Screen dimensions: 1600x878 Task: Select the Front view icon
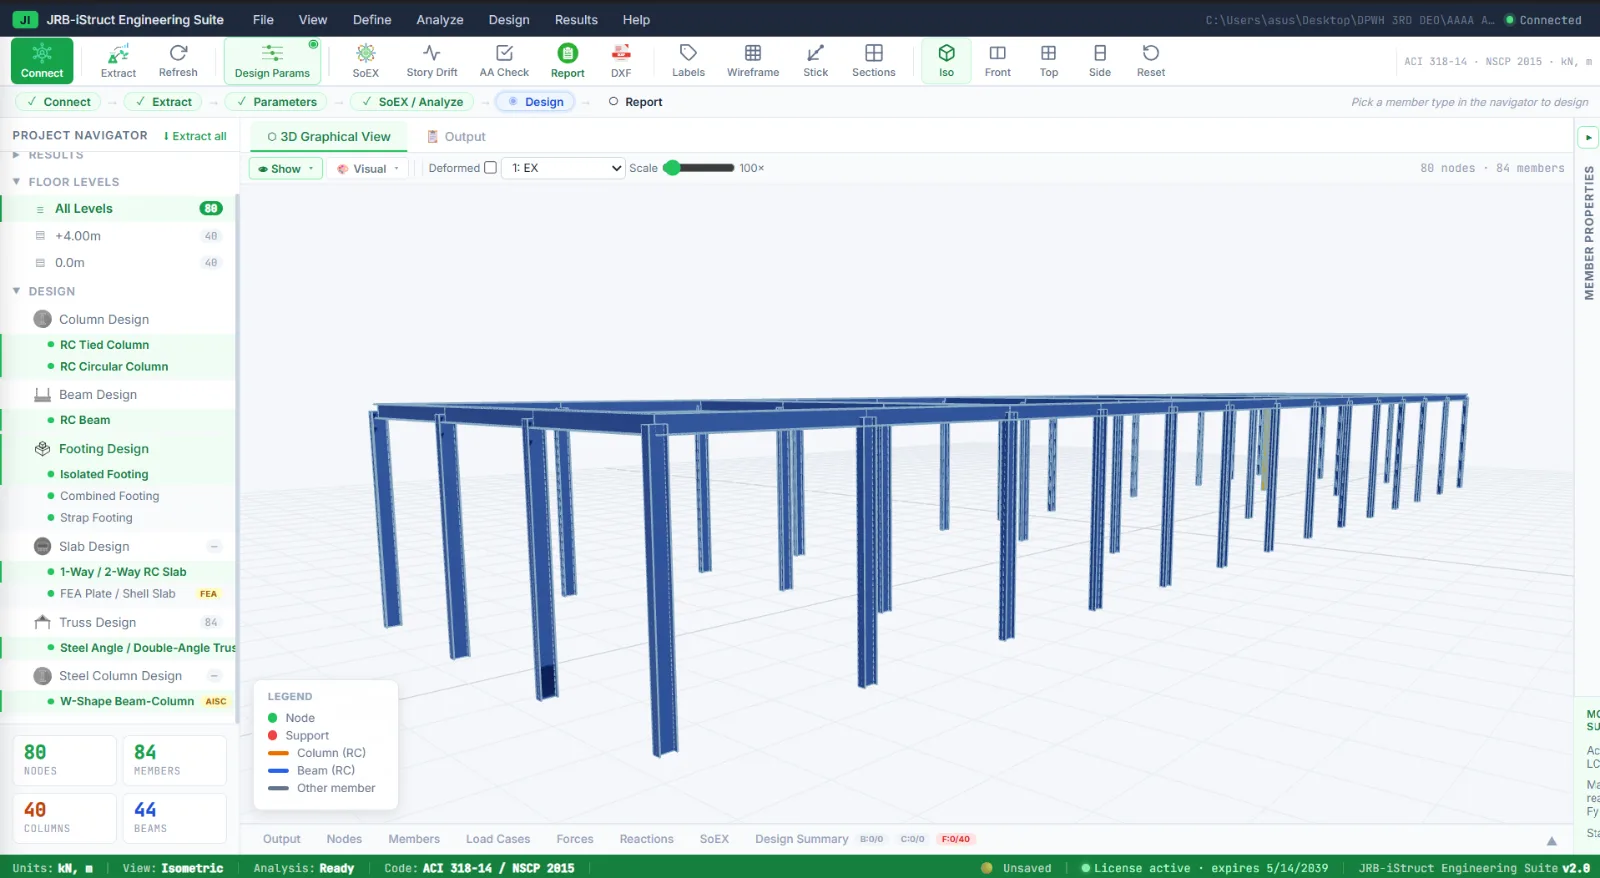[998, 60]
